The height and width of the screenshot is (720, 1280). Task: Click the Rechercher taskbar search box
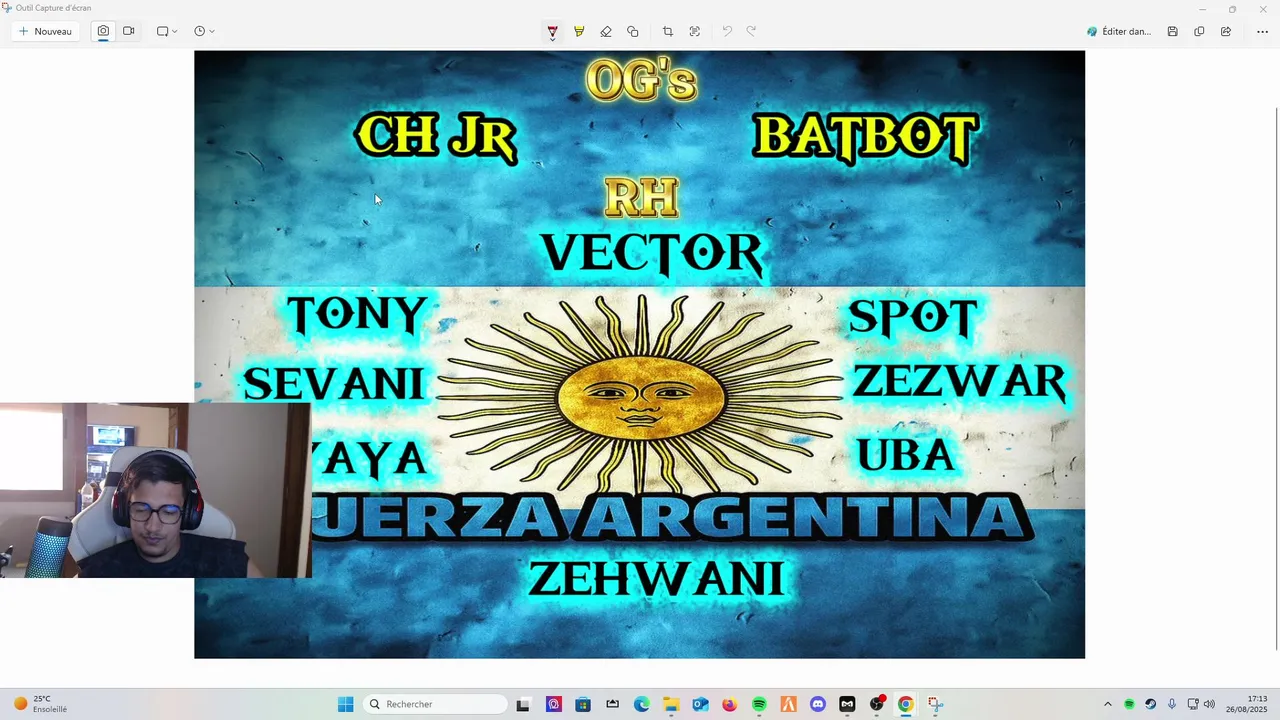[x=435, y=704]
